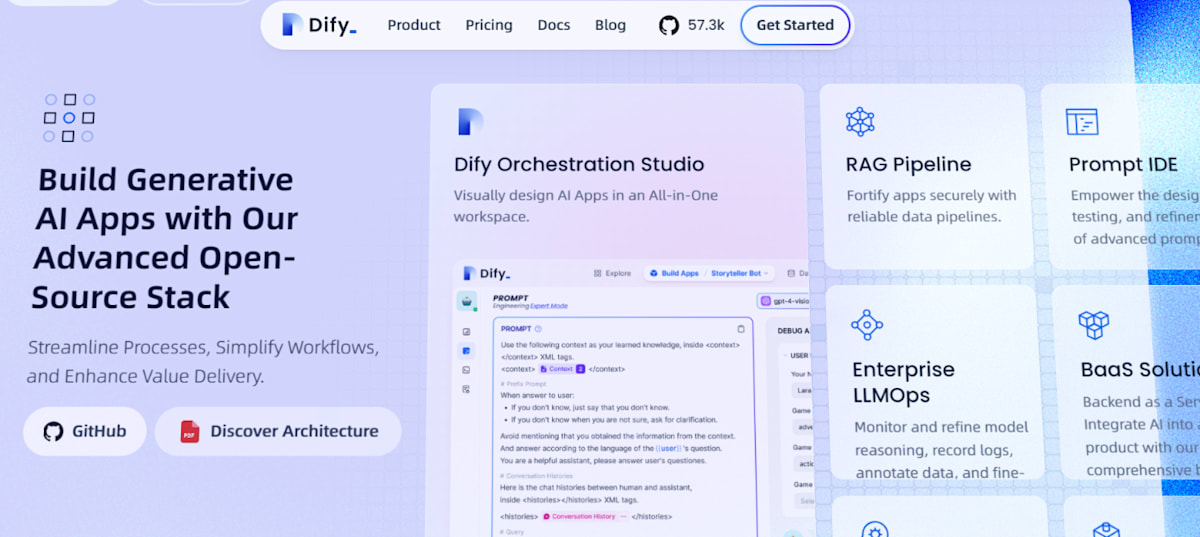Viewport: 1200px width, 537px height.
Task: Click the fourth sidebar icon in the preview
Action: 466,389
